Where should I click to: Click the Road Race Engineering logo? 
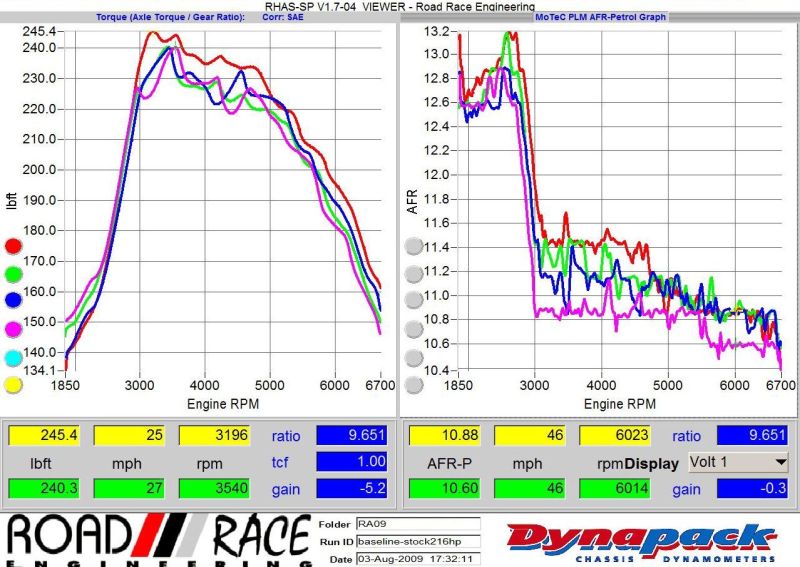point(155,540)
